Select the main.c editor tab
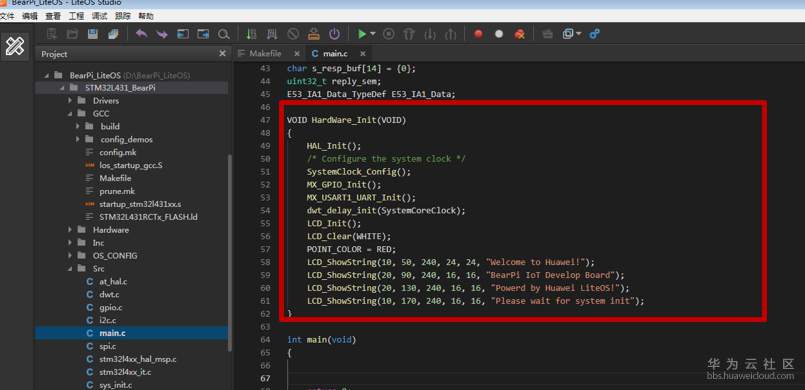The width and height of the screenshot is (805, 390). [x=339, y=53]
